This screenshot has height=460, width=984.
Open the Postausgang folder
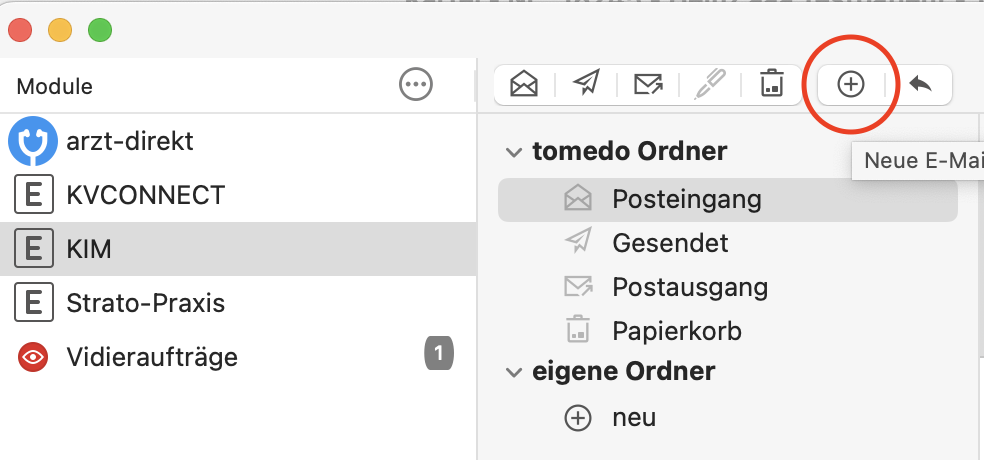pyautogui.click(x=728, y=287)
